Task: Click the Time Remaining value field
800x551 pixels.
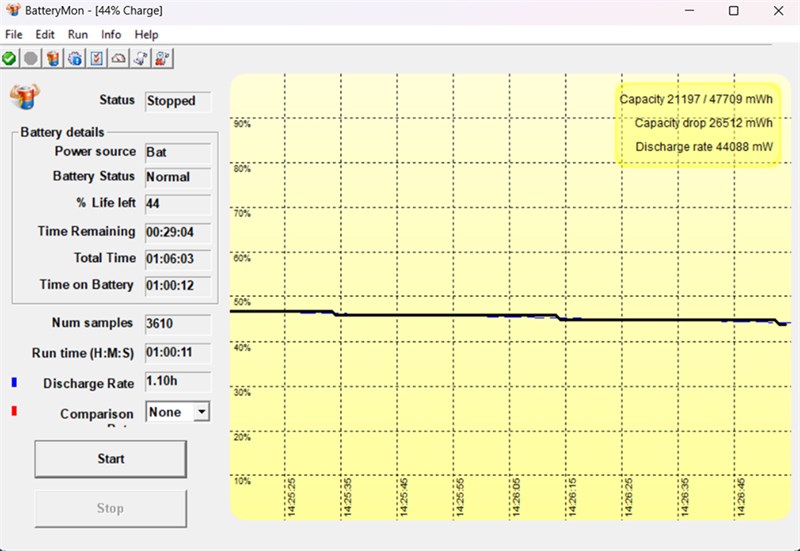Action: [178, 232]
